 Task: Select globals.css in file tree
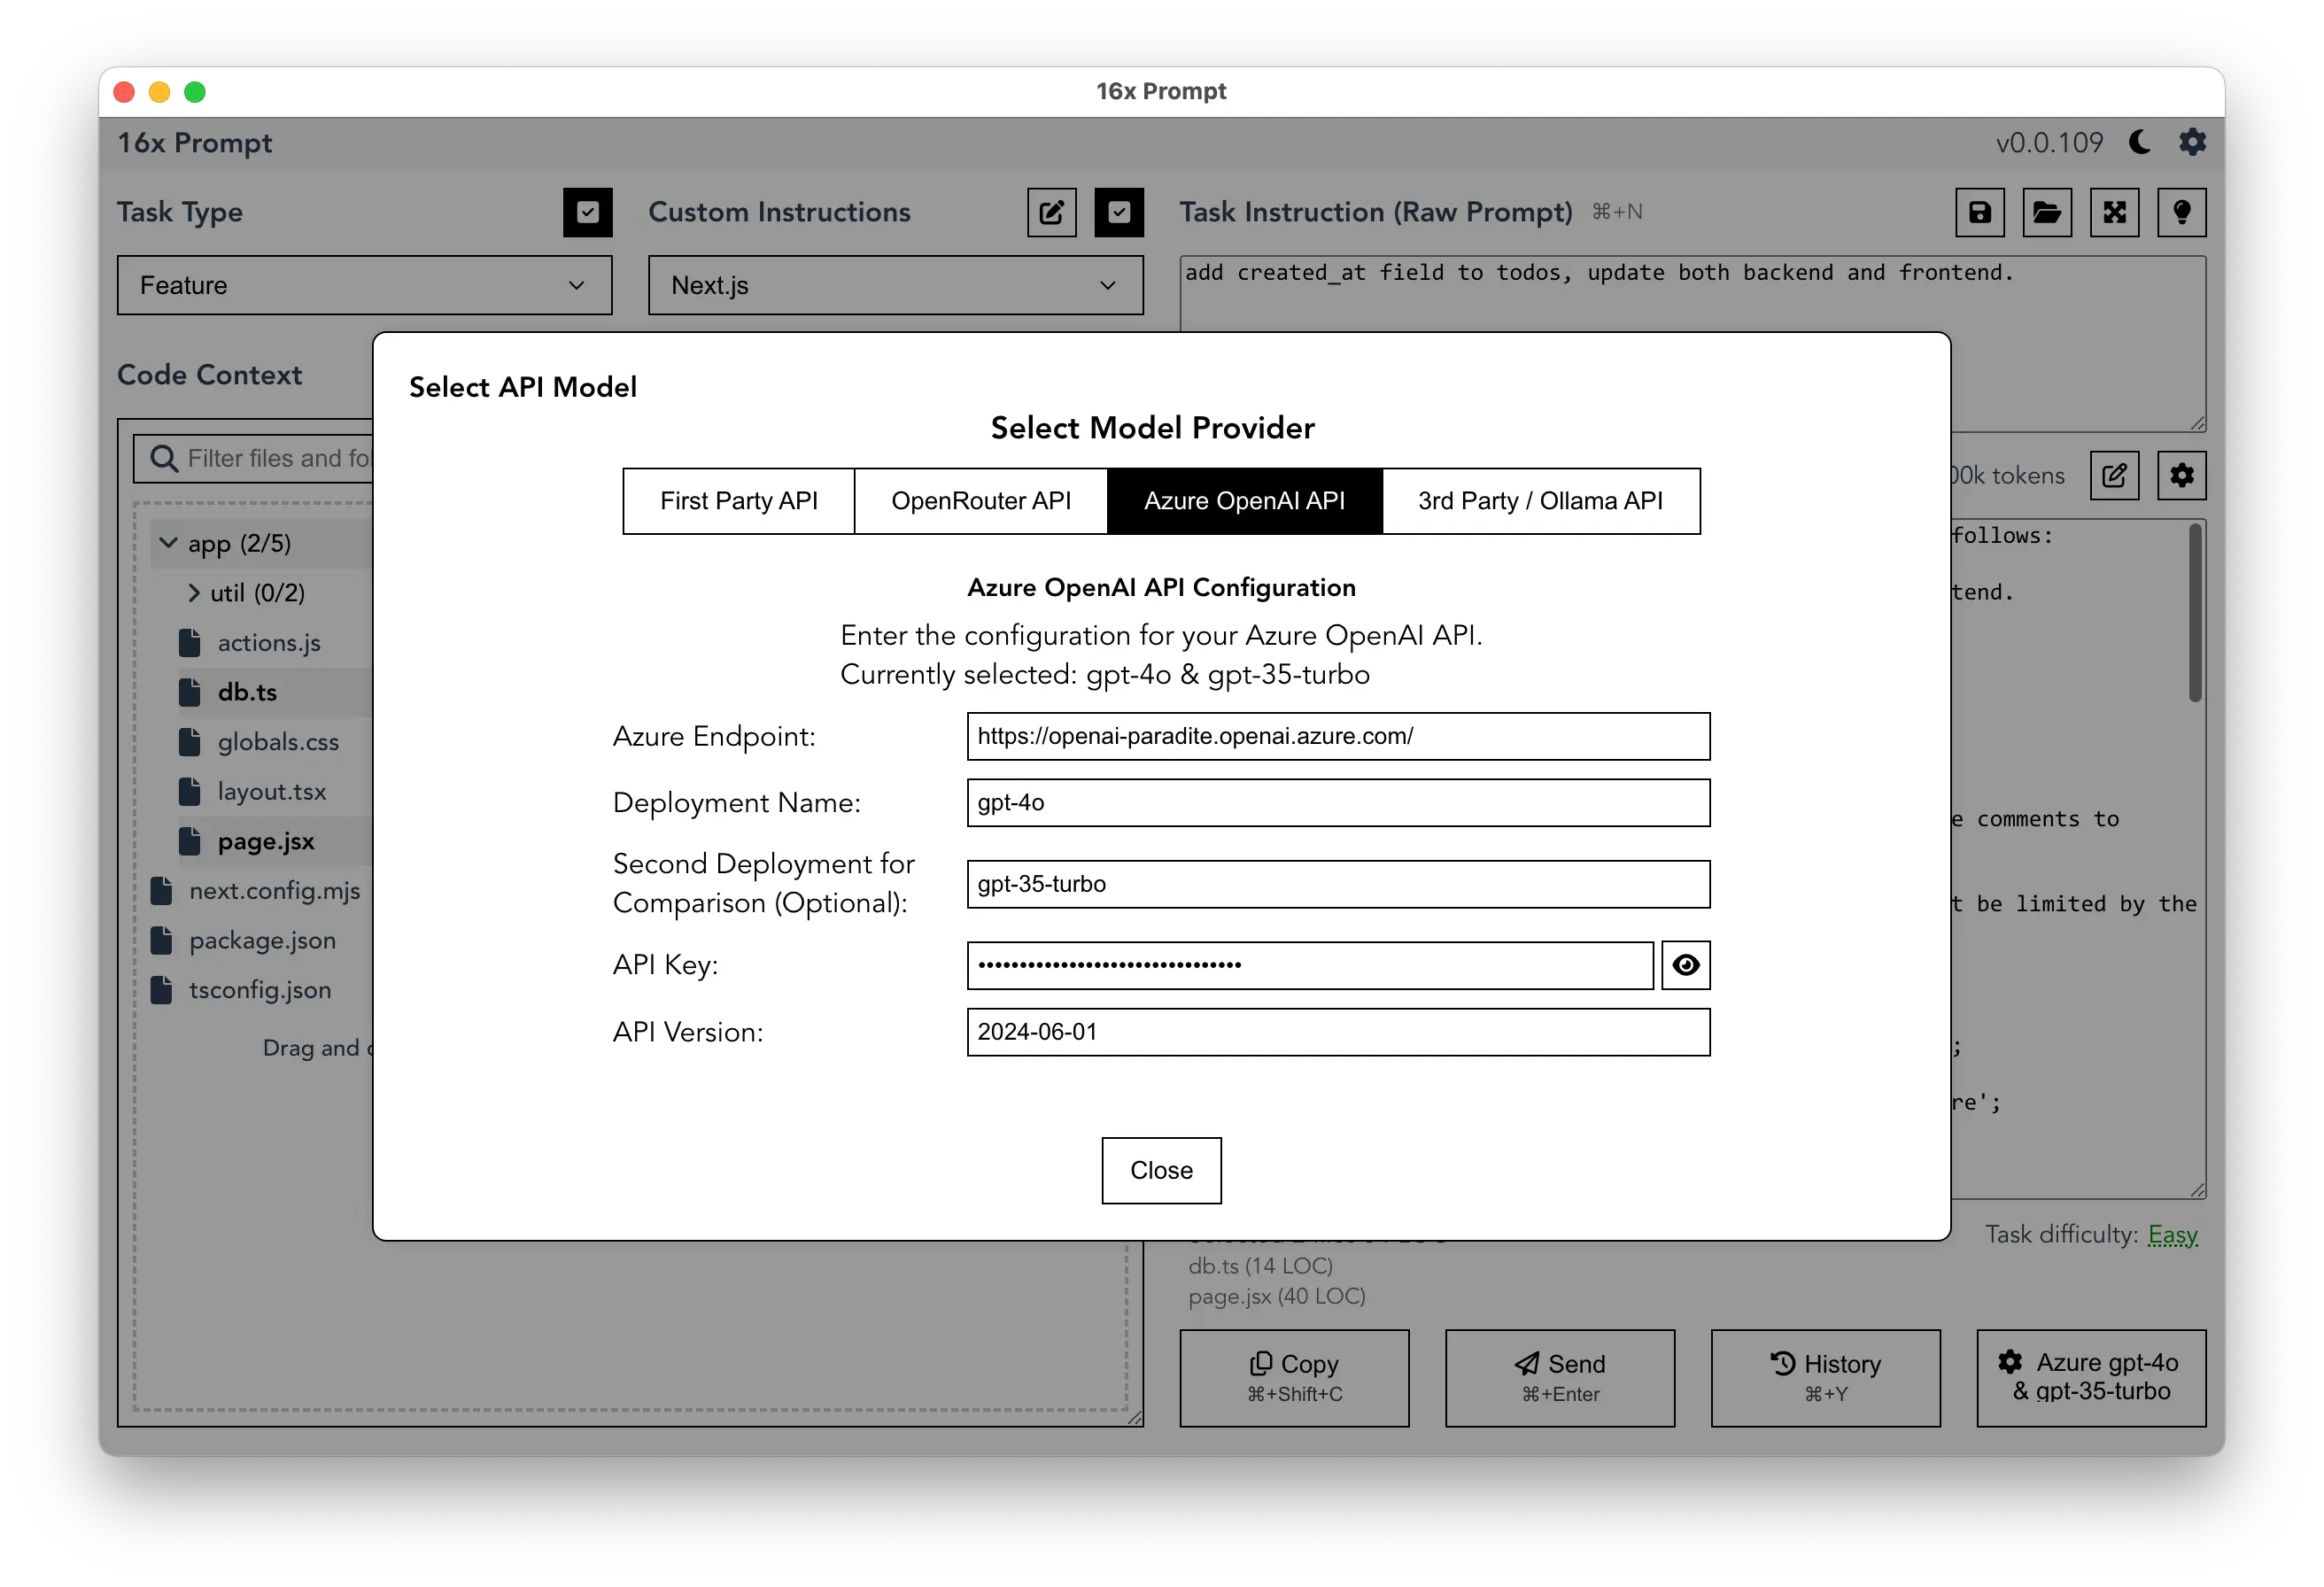coord(278,741)
